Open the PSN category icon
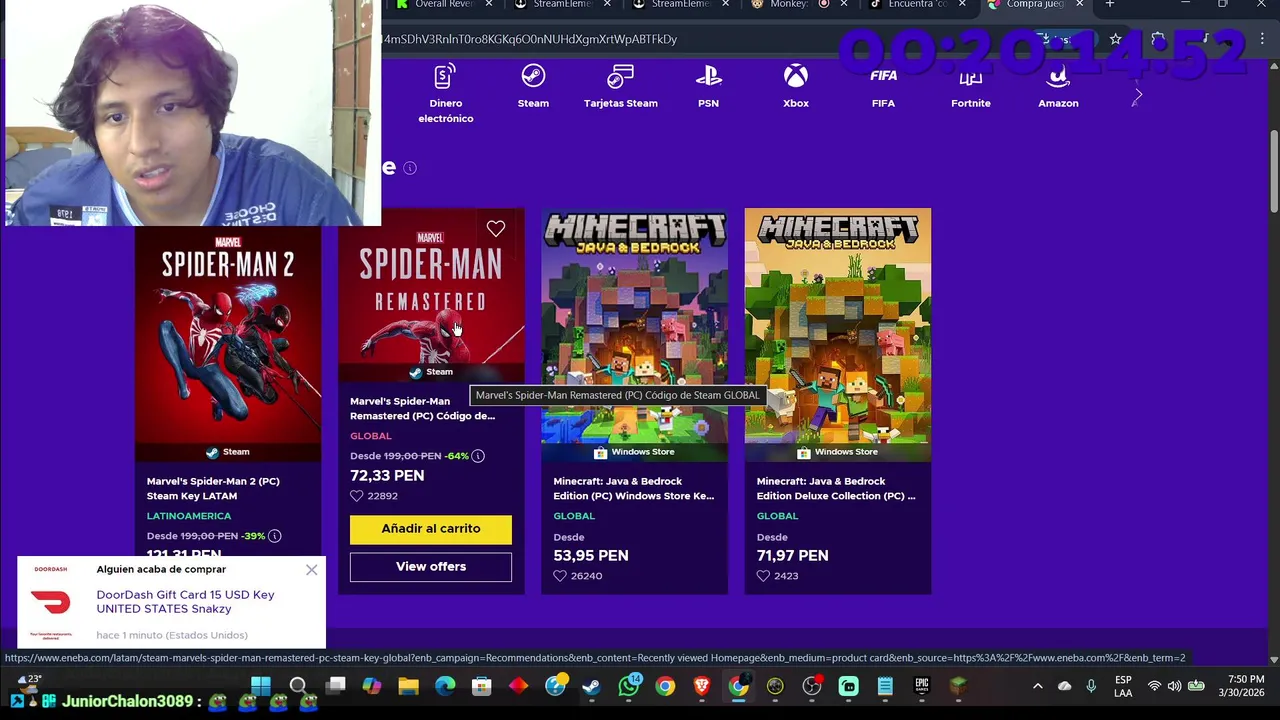 click(x=708, y=76)
